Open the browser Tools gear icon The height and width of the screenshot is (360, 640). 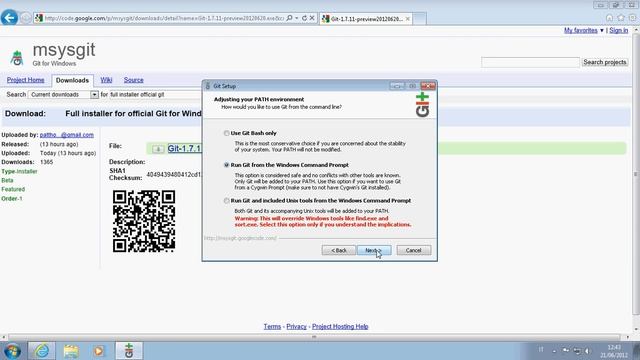coord(632,18)
